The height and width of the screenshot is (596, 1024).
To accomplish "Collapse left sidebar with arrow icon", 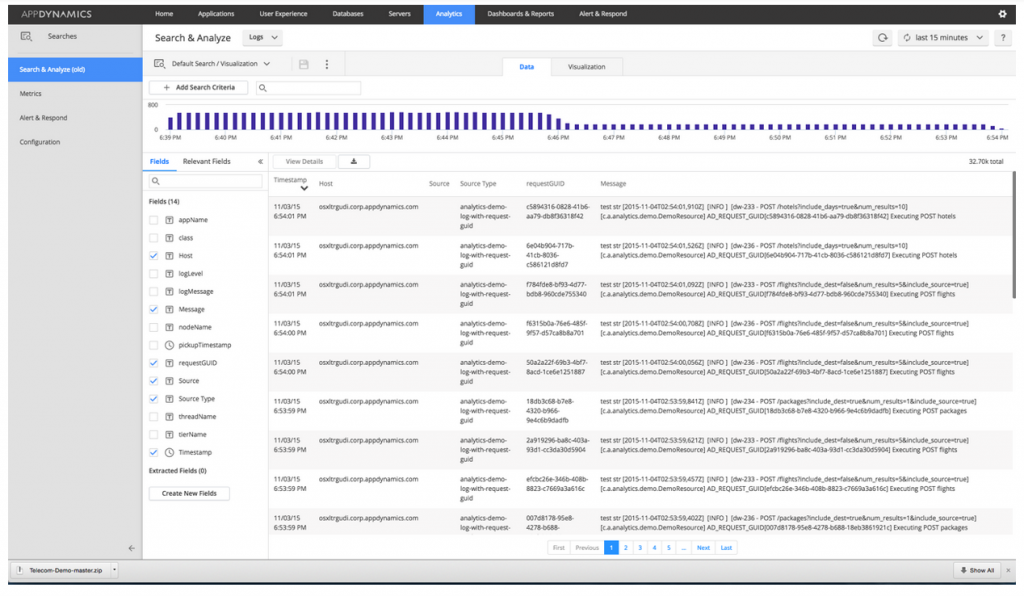I will click(x=131, y=548).
